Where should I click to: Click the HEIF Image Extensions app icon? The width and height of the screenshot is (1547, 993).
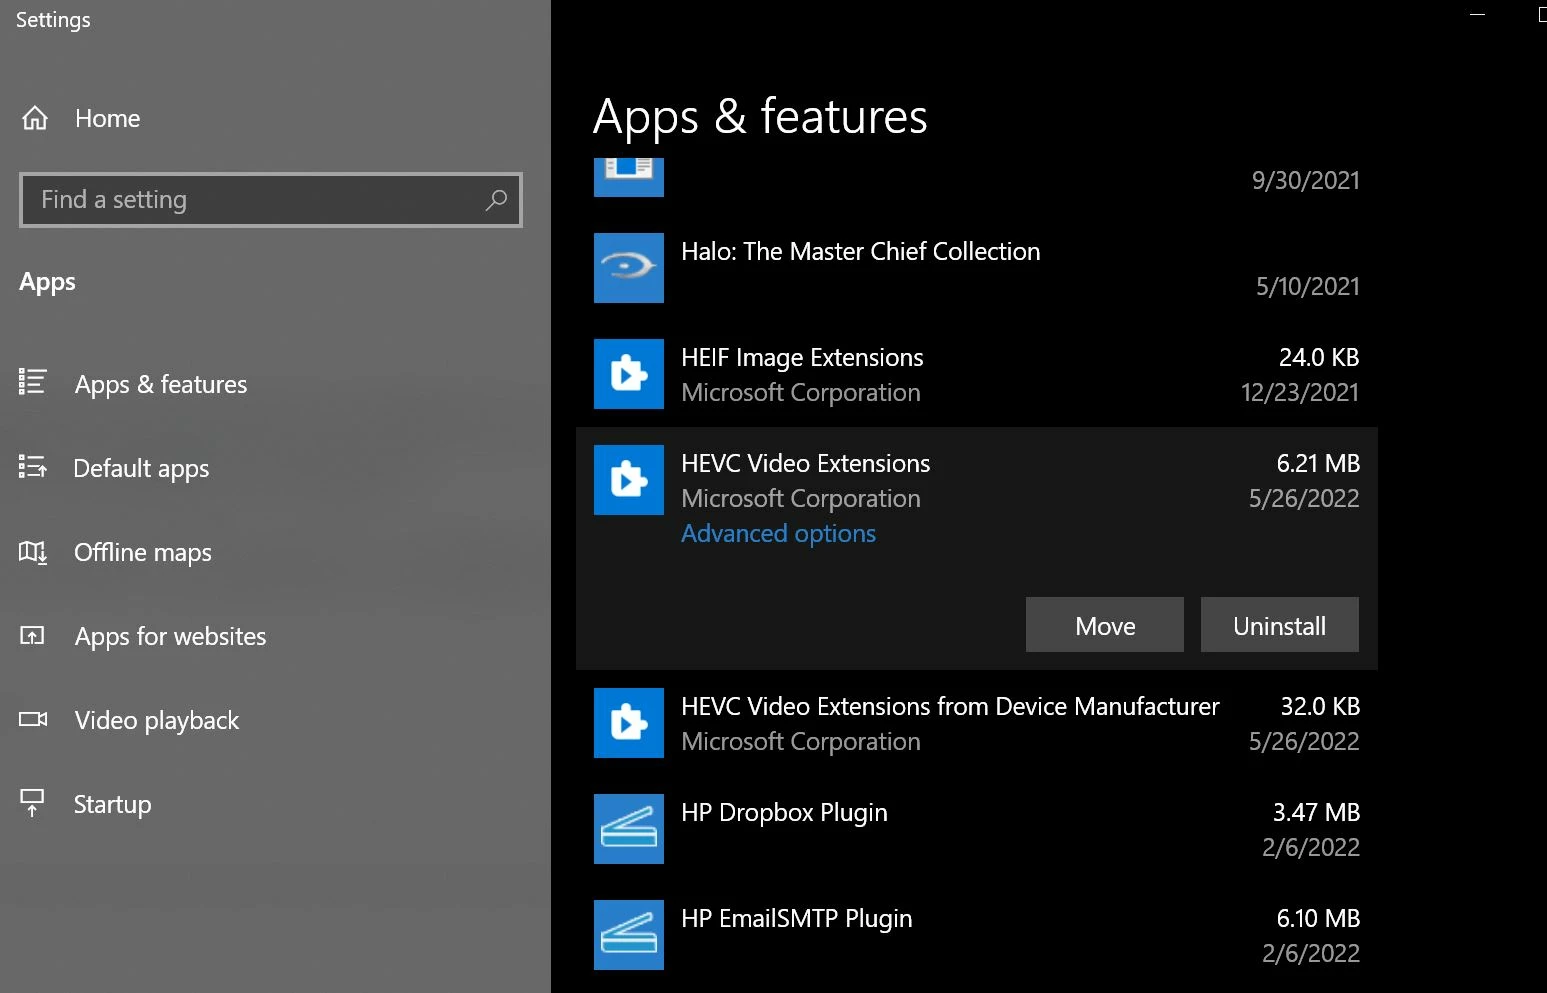[629, 374]
